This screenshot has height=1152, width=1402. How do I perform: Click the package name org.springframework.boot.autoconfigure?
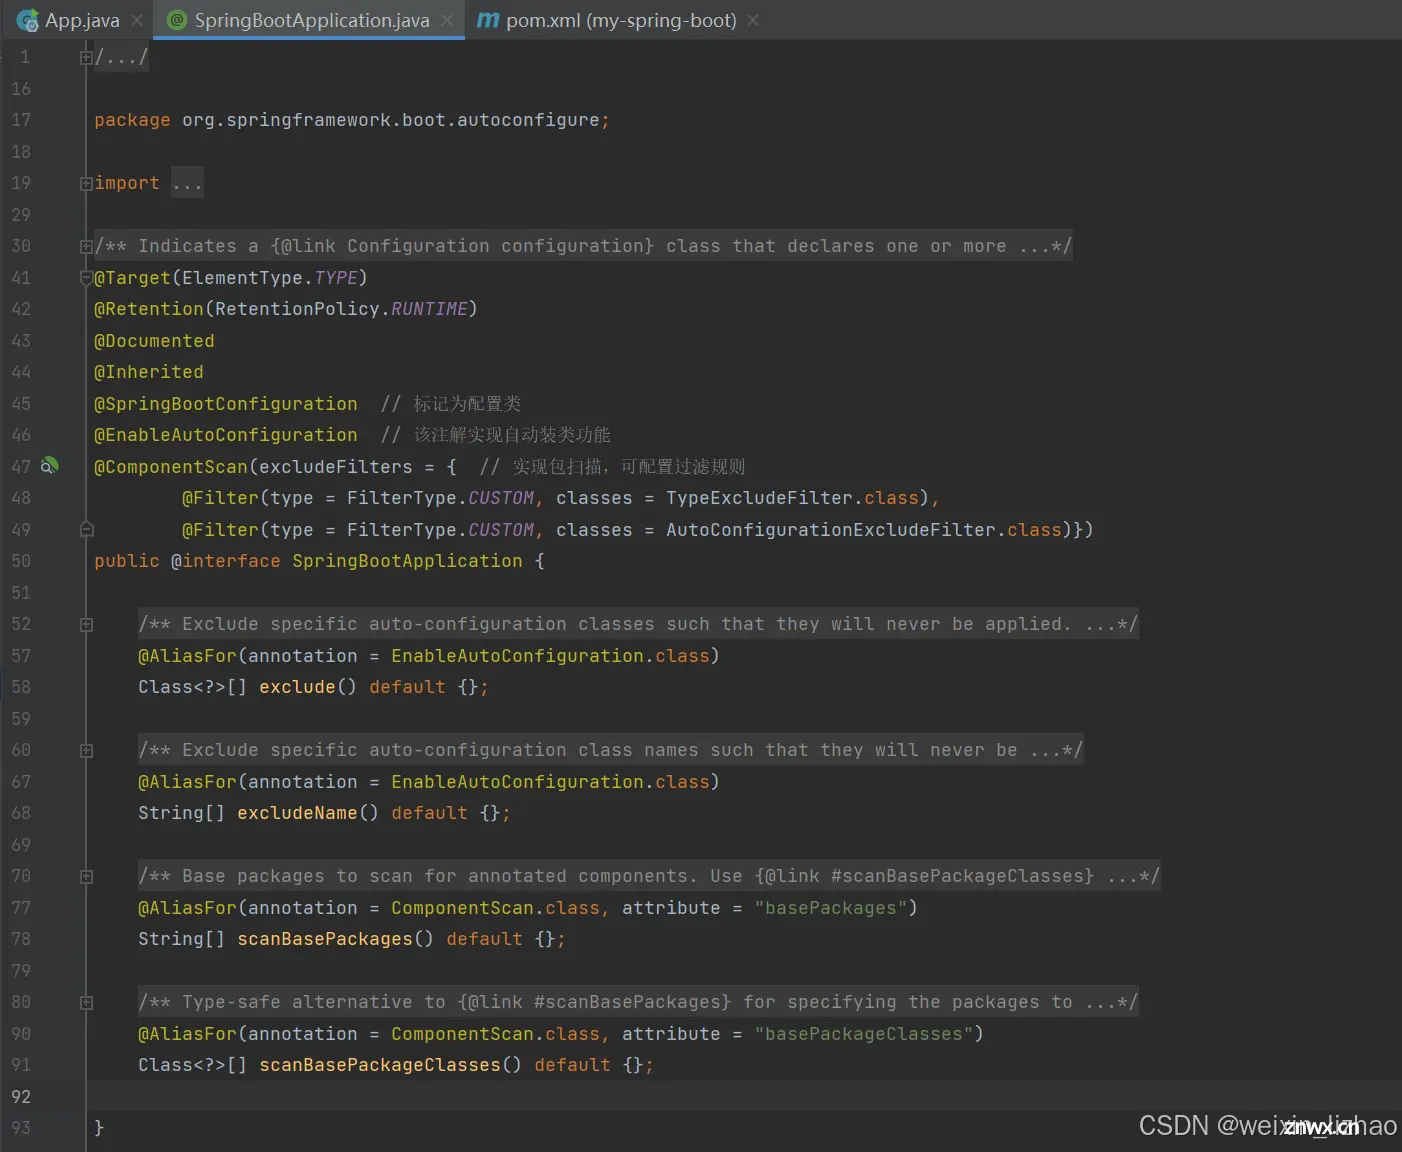click(x=391, y=120)
